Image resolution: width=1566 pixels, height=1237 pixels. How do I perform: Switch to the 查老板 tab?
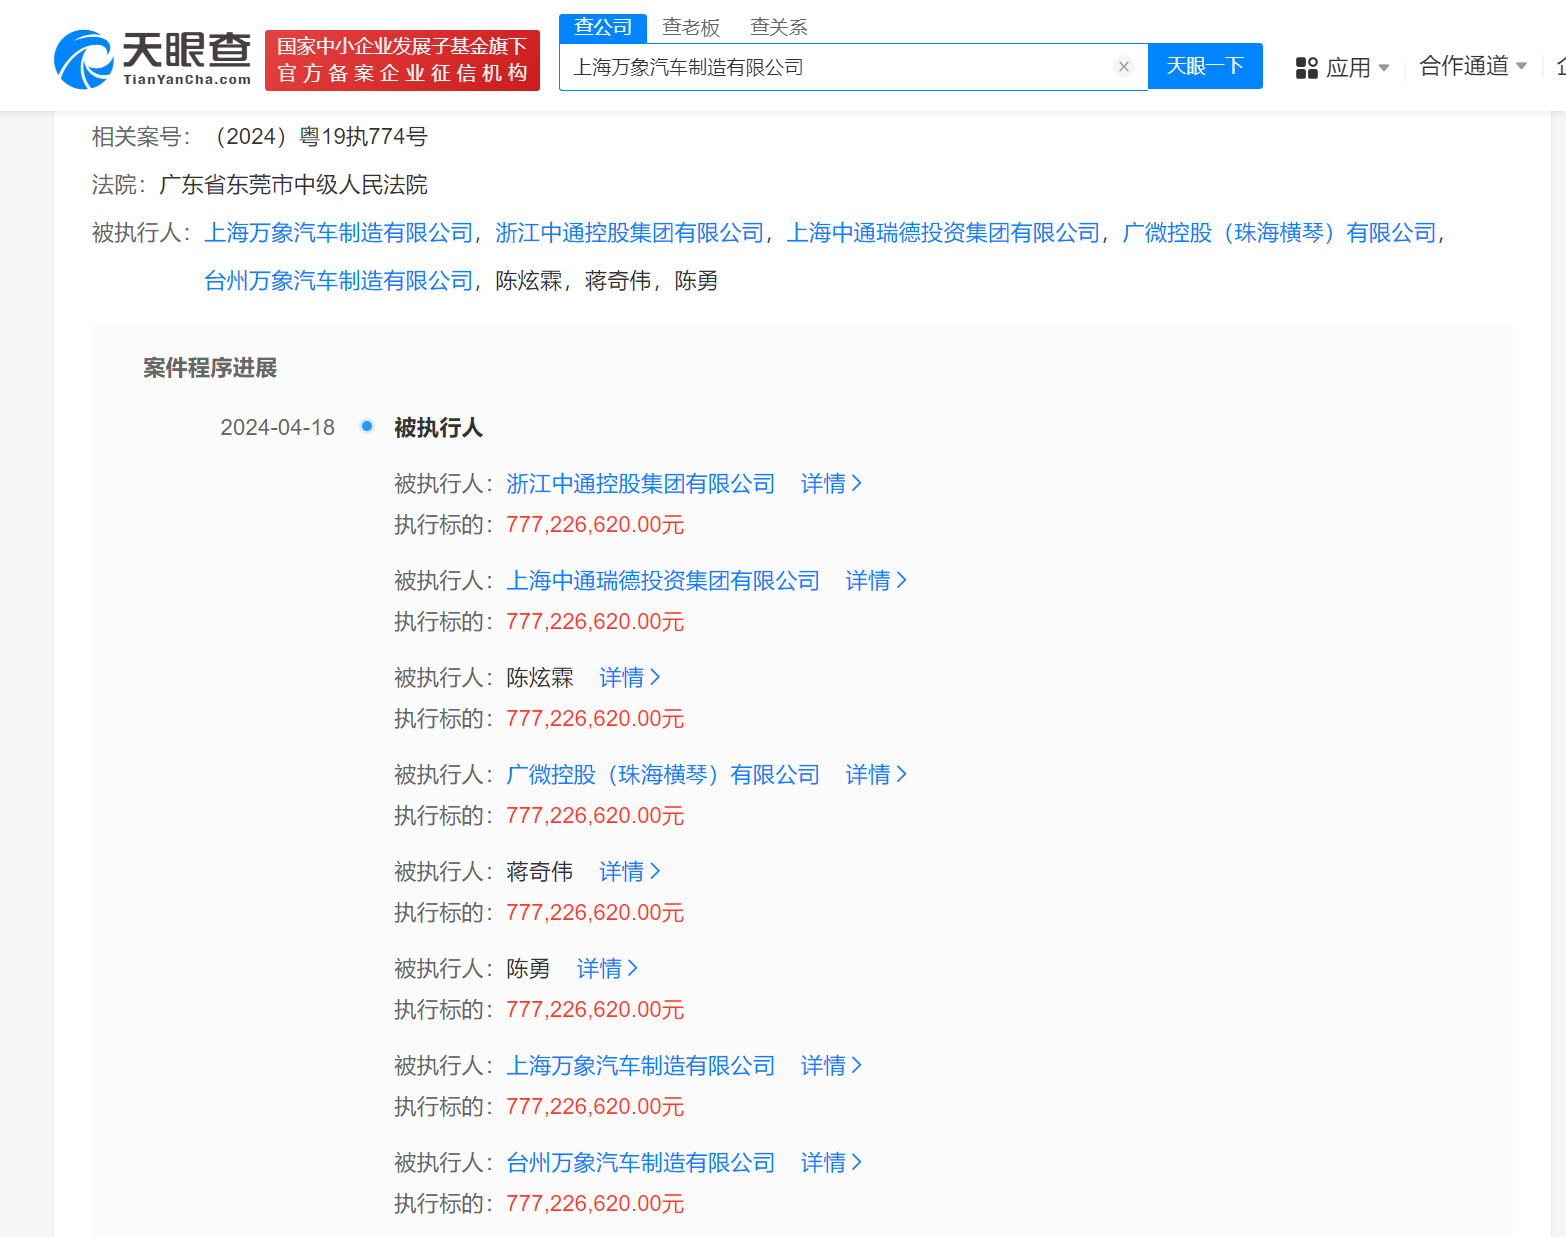(x=691, y=28)
